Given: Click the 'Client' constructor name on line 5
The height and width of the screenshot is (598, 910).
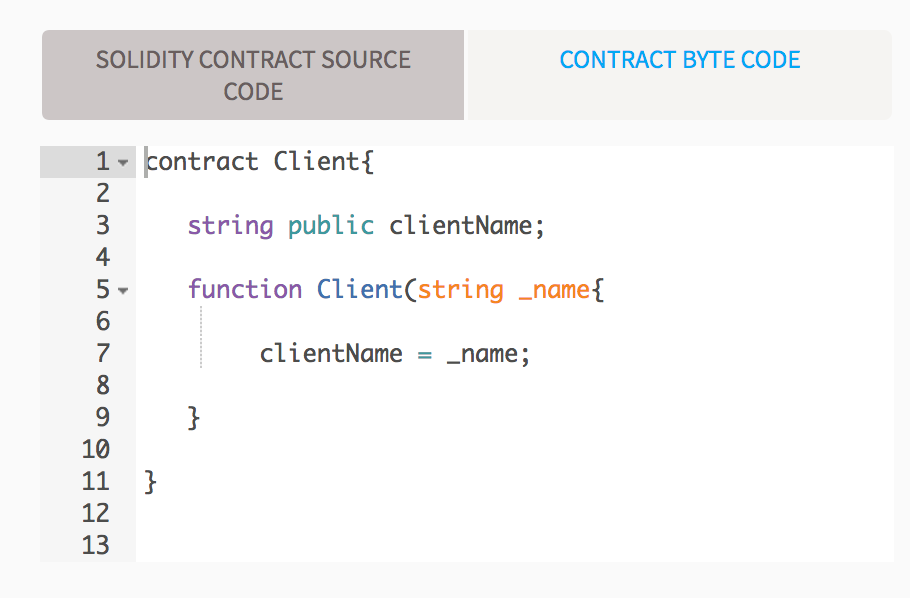Looking at the screenshot, I should click(x=360, y=290).
